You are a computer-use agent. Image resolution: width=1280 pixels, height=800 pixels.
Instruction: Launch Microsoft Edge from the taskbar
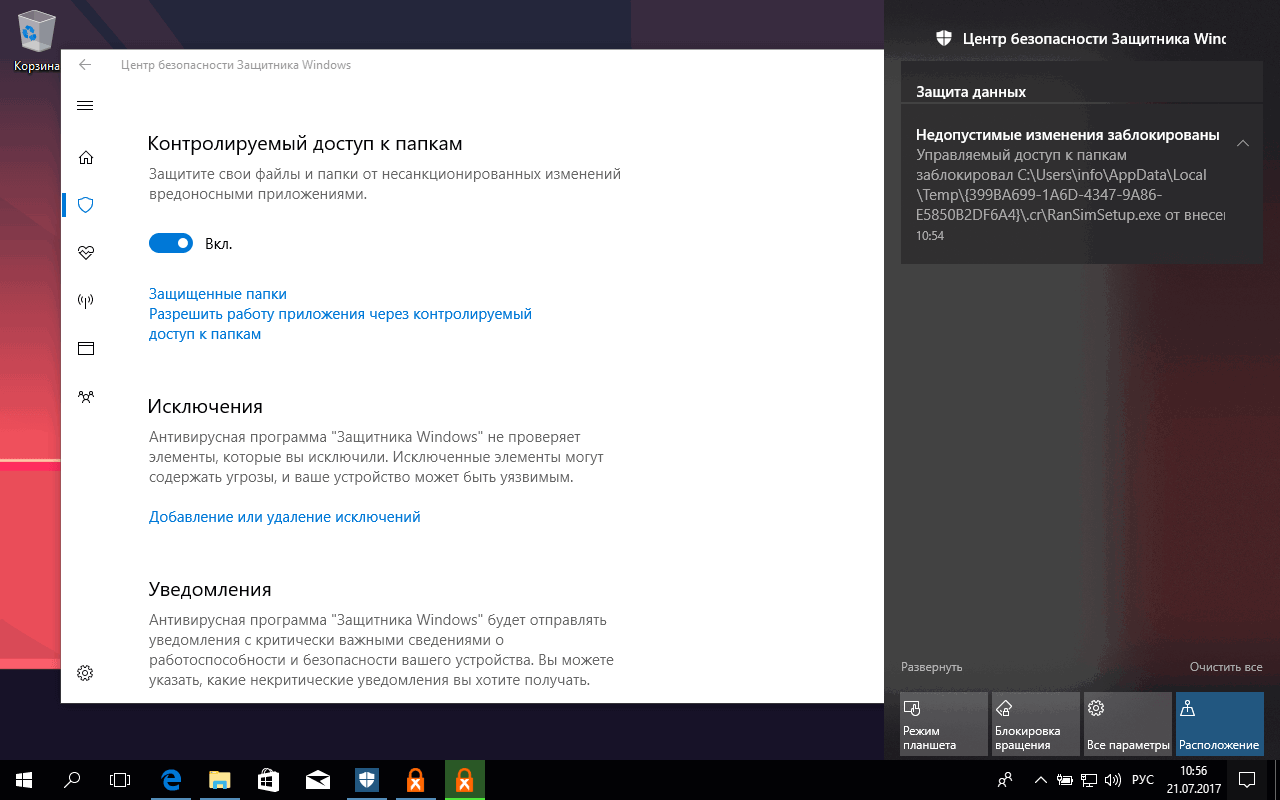[171, 779]
